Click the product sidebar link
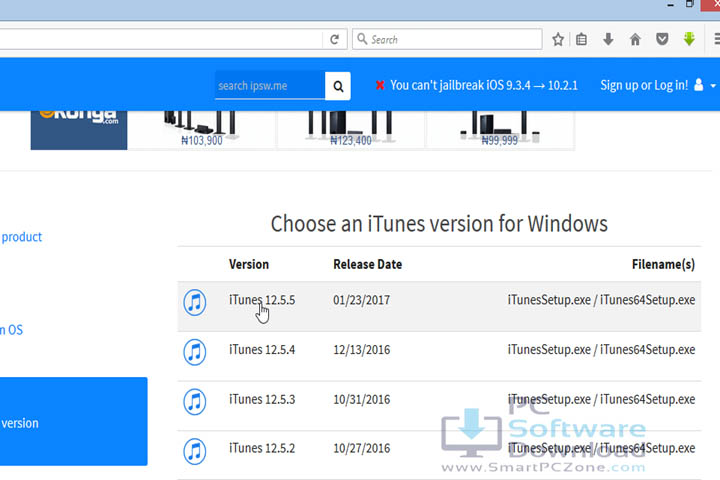The width and height of the screenshot is (720, 480). pos(22,237)
